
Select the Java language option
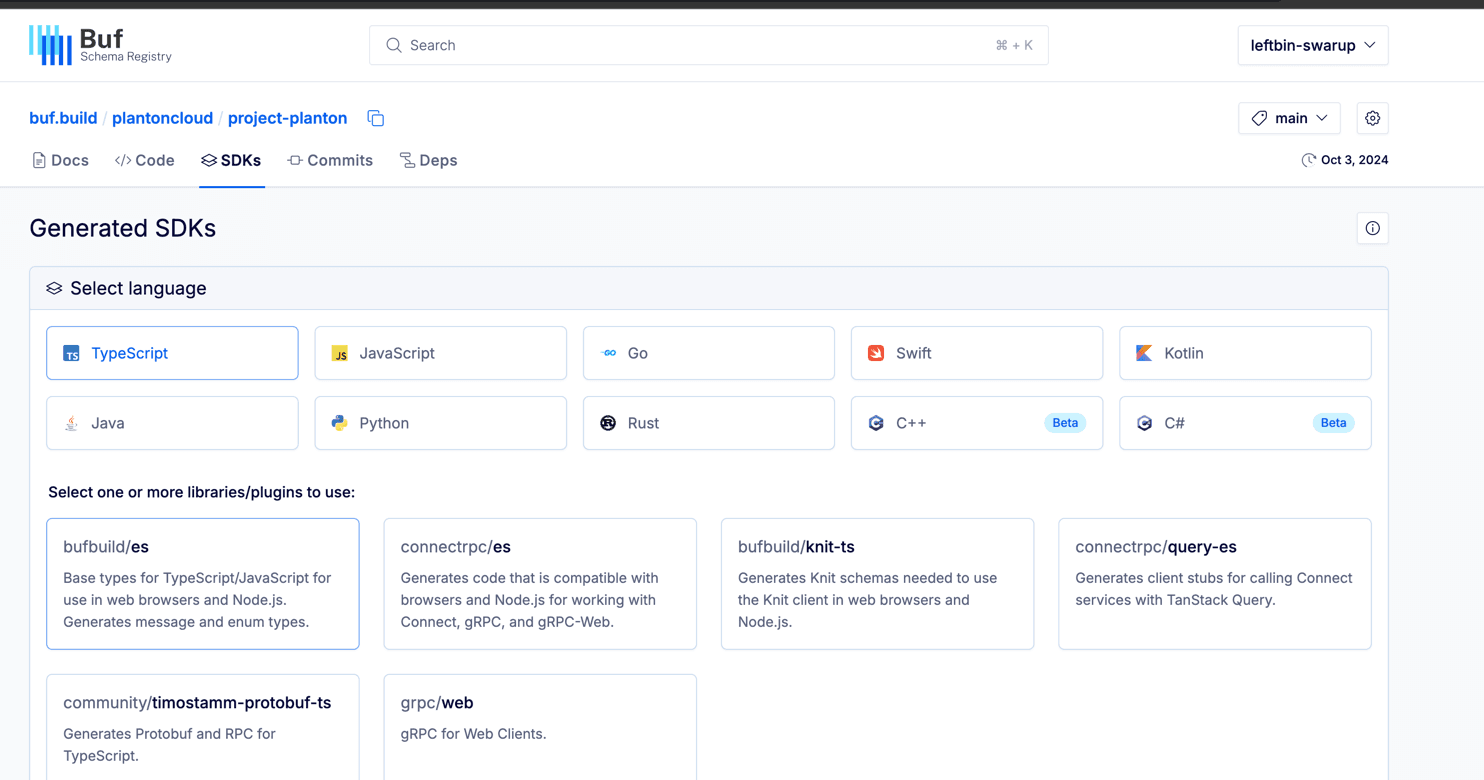[x=172, y=423]
